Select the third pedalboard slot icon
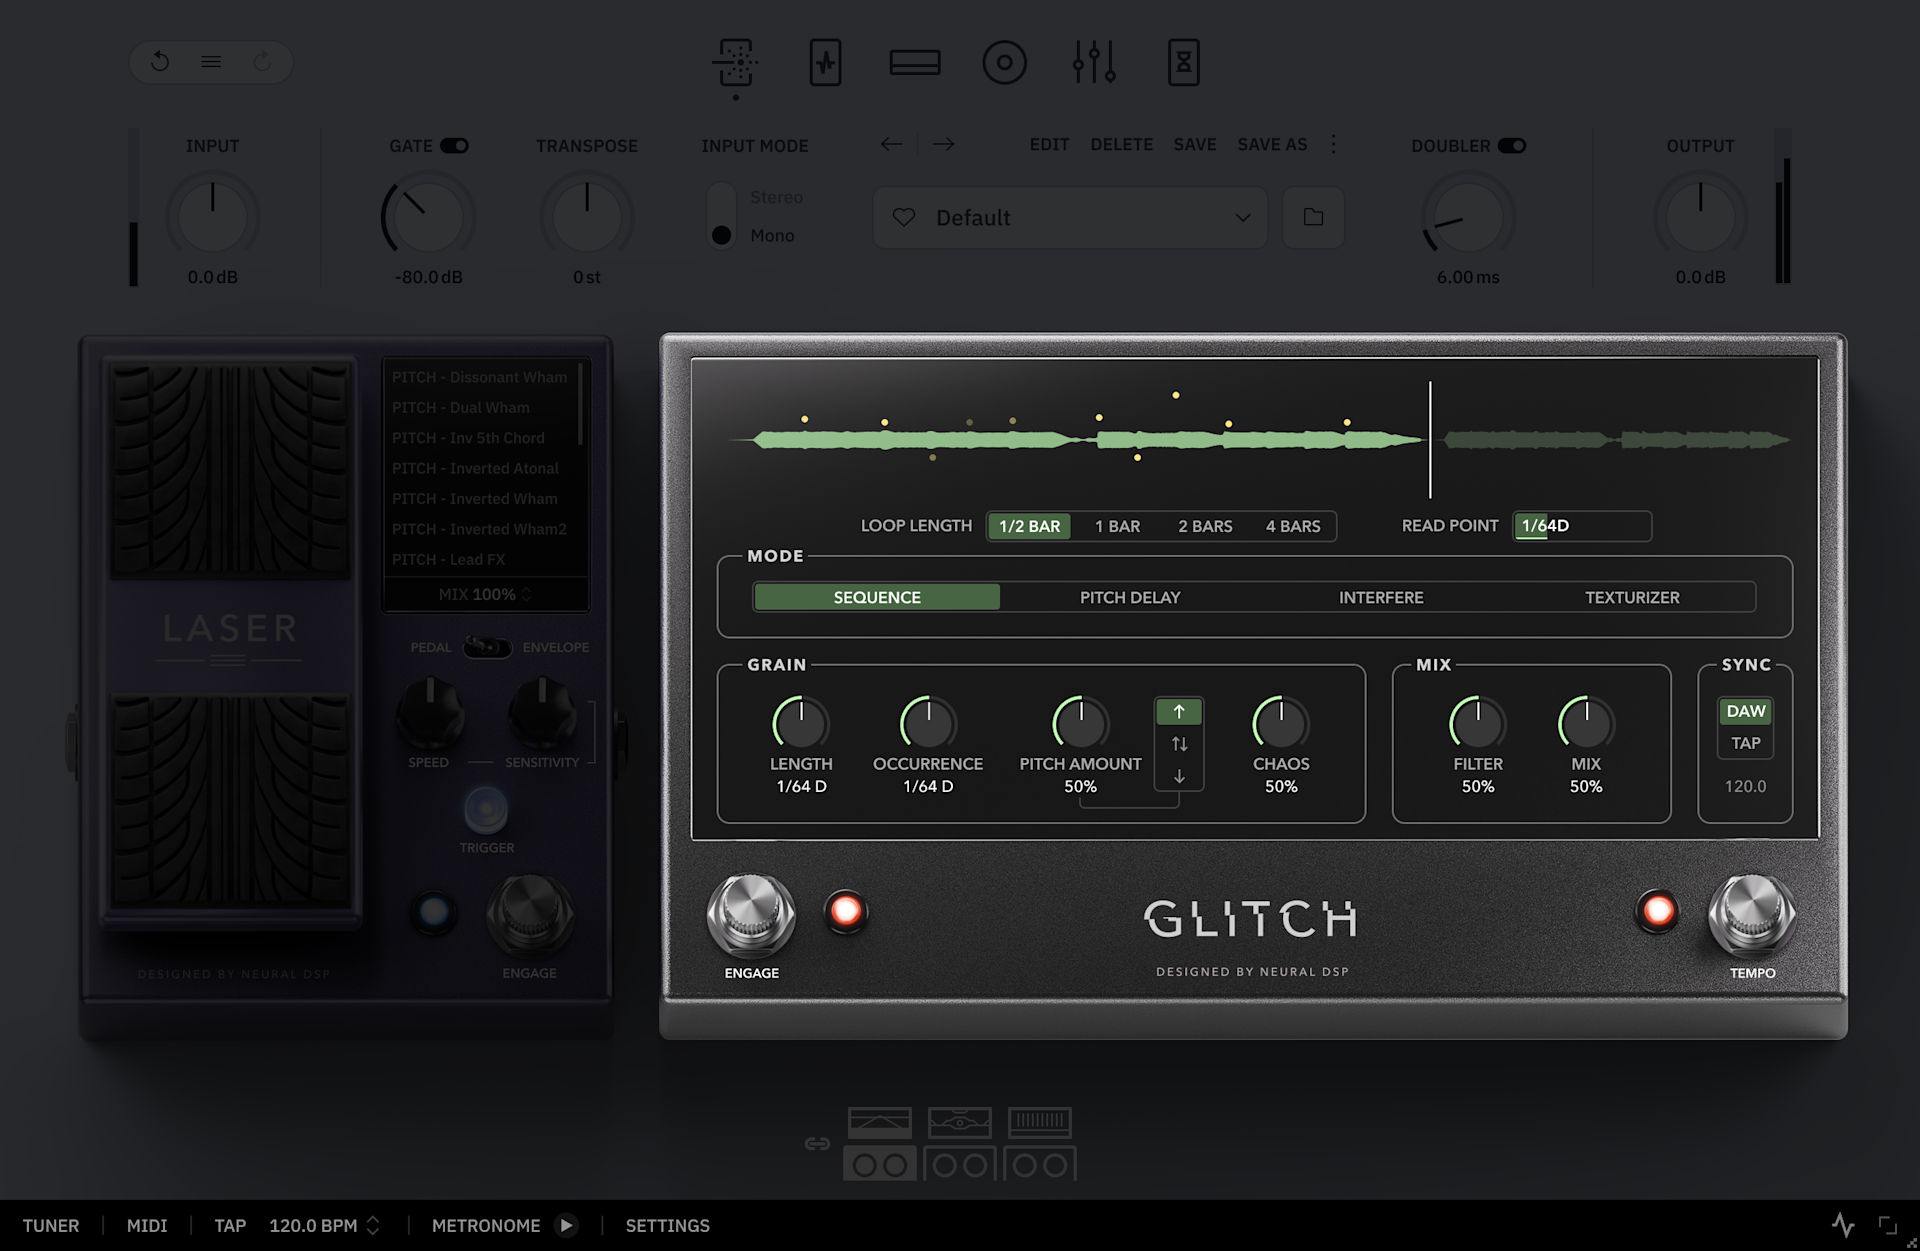1920x1251 pixels. tap(1040, 1164)
